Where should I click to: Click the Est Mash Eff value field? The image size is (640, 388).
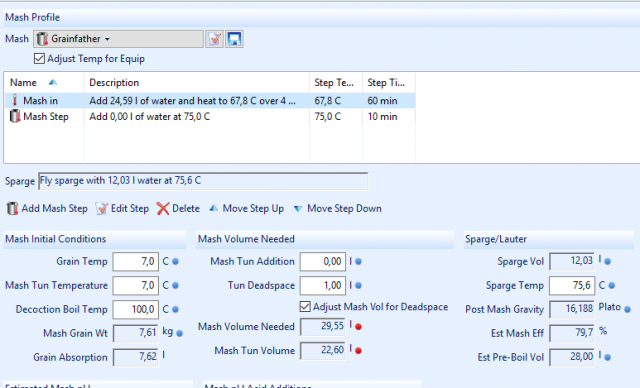click(572, 333)
